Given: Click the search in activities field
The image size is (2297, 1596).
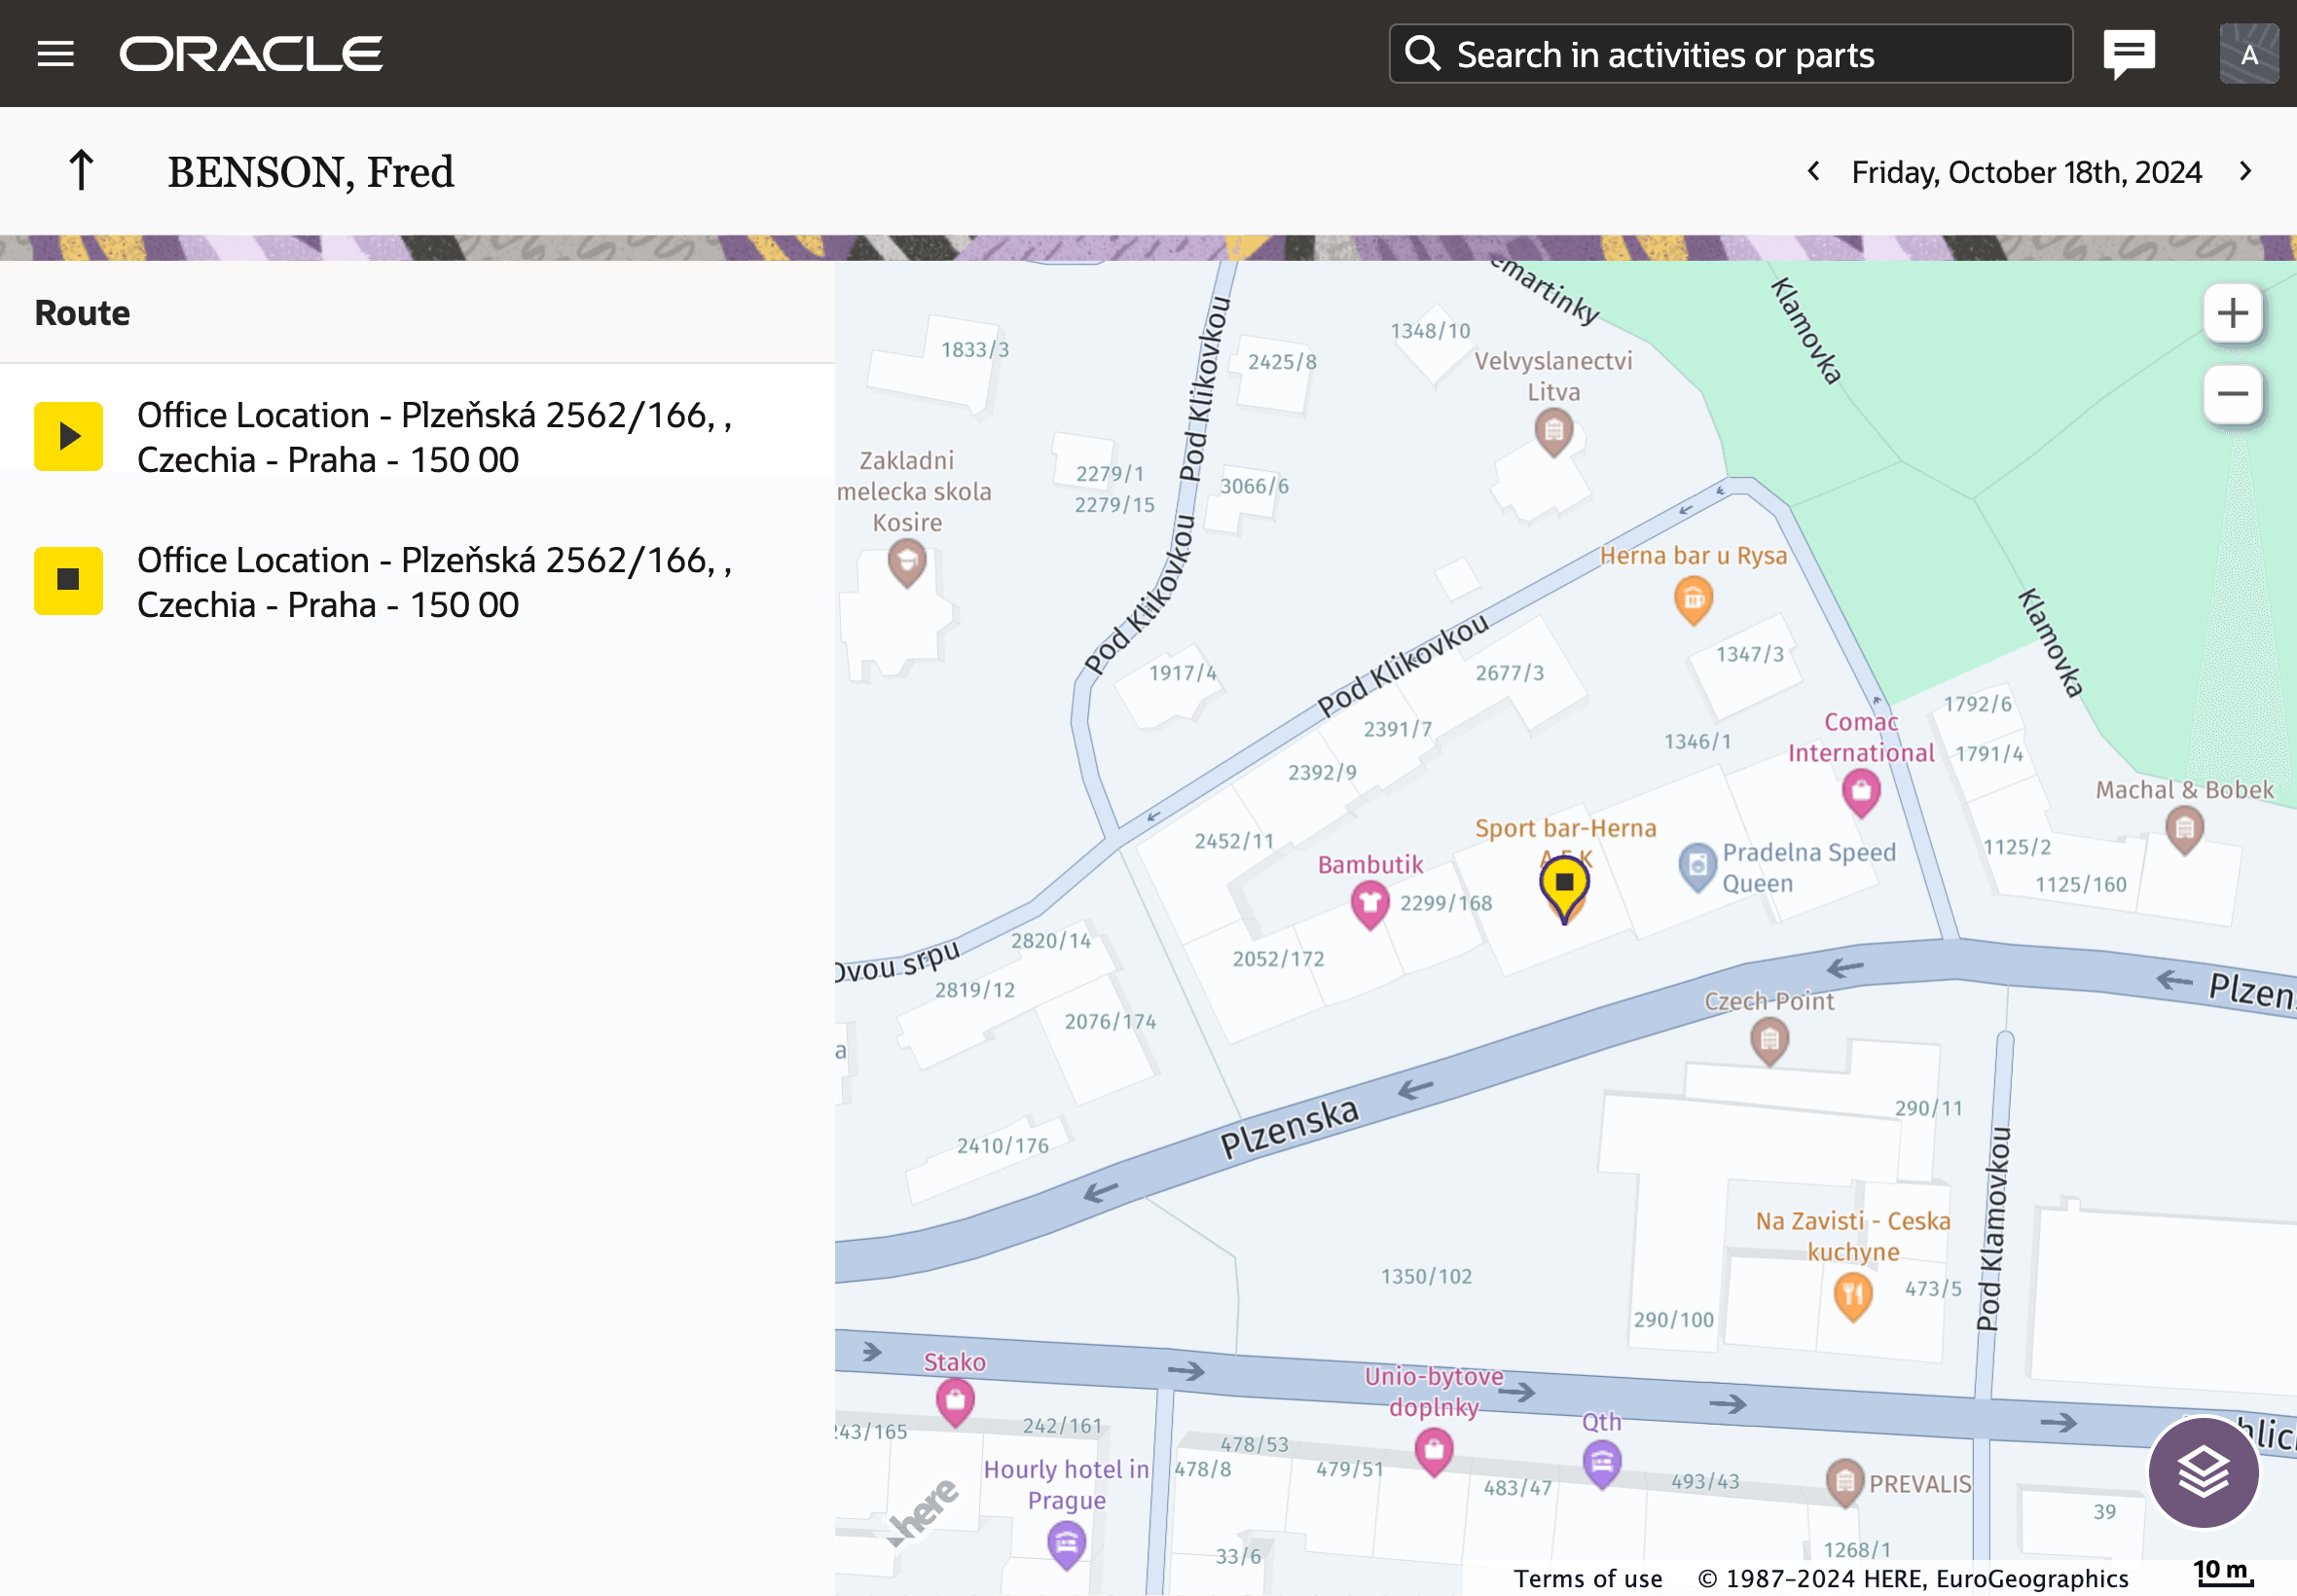Looking at the screenshot, I should (x=1730, y=54).
